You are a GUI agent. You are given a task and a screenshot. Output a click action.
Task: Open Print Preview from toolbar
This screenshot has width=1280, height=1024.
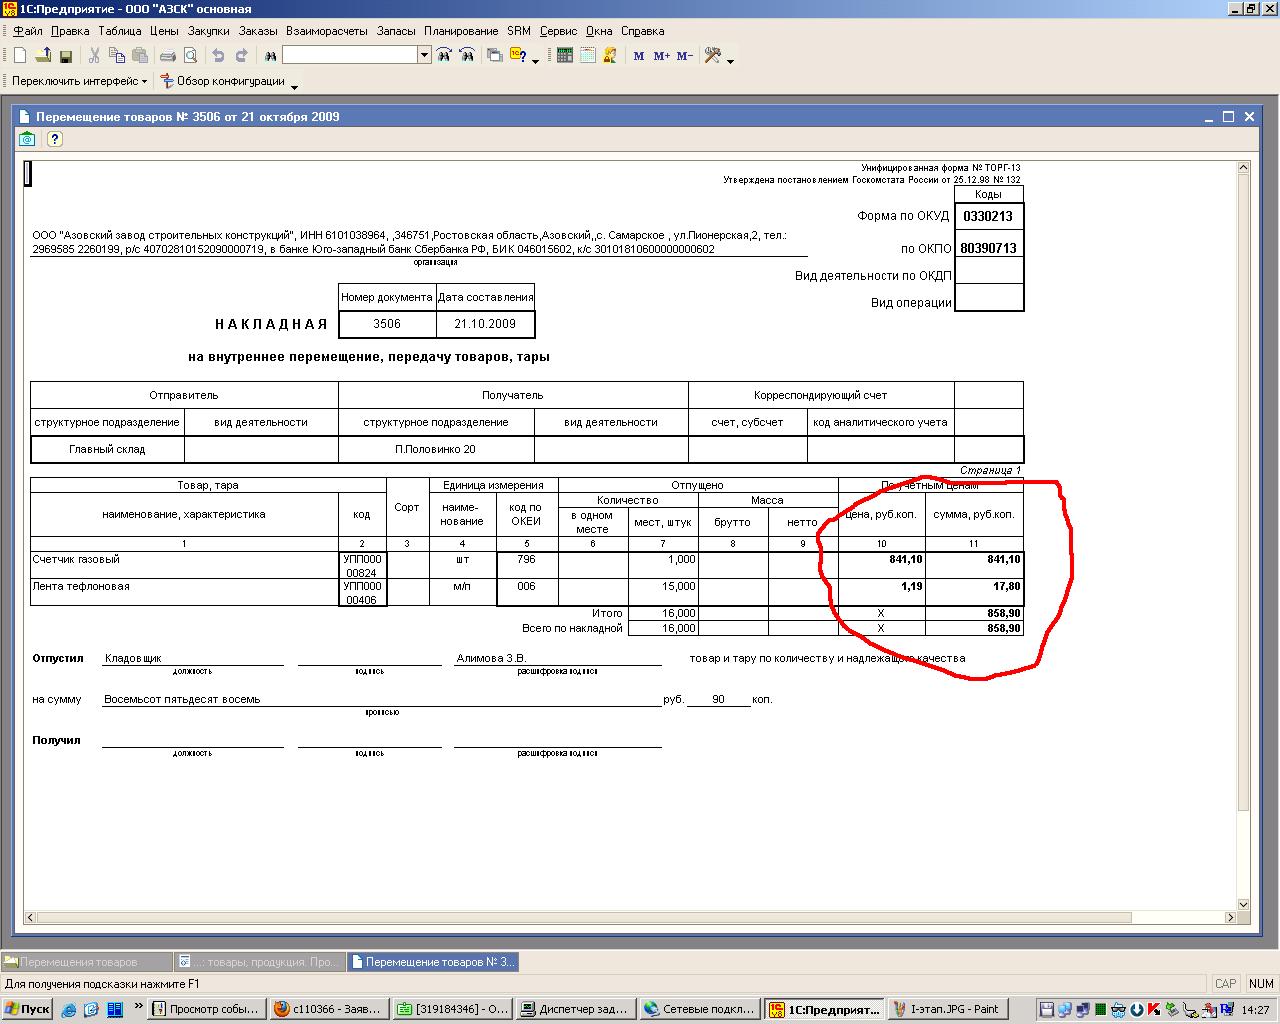[189, 56]
